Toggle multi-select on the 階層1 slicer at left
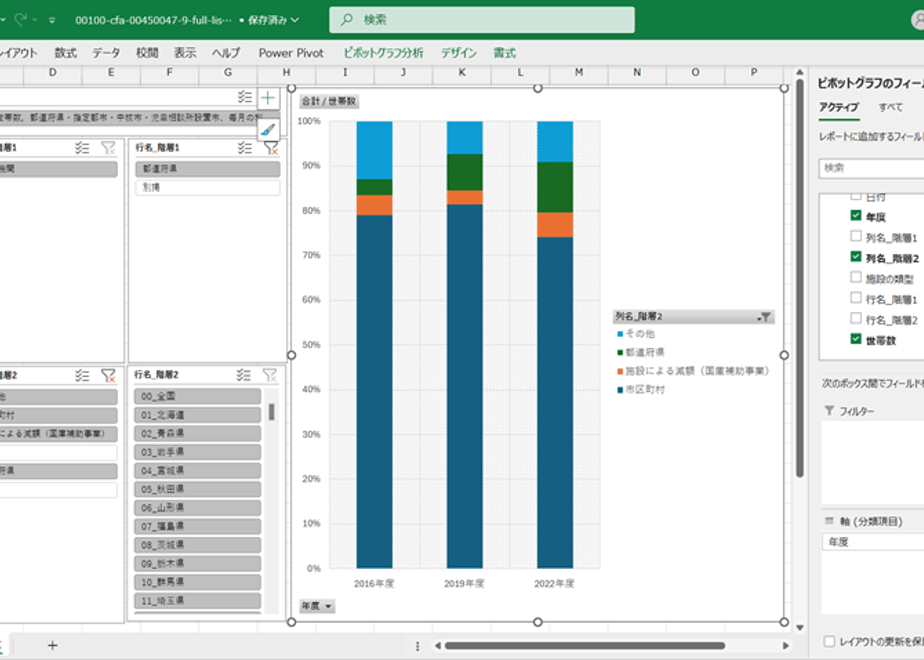This screenshot has height=660, width=924. (82, 148)
